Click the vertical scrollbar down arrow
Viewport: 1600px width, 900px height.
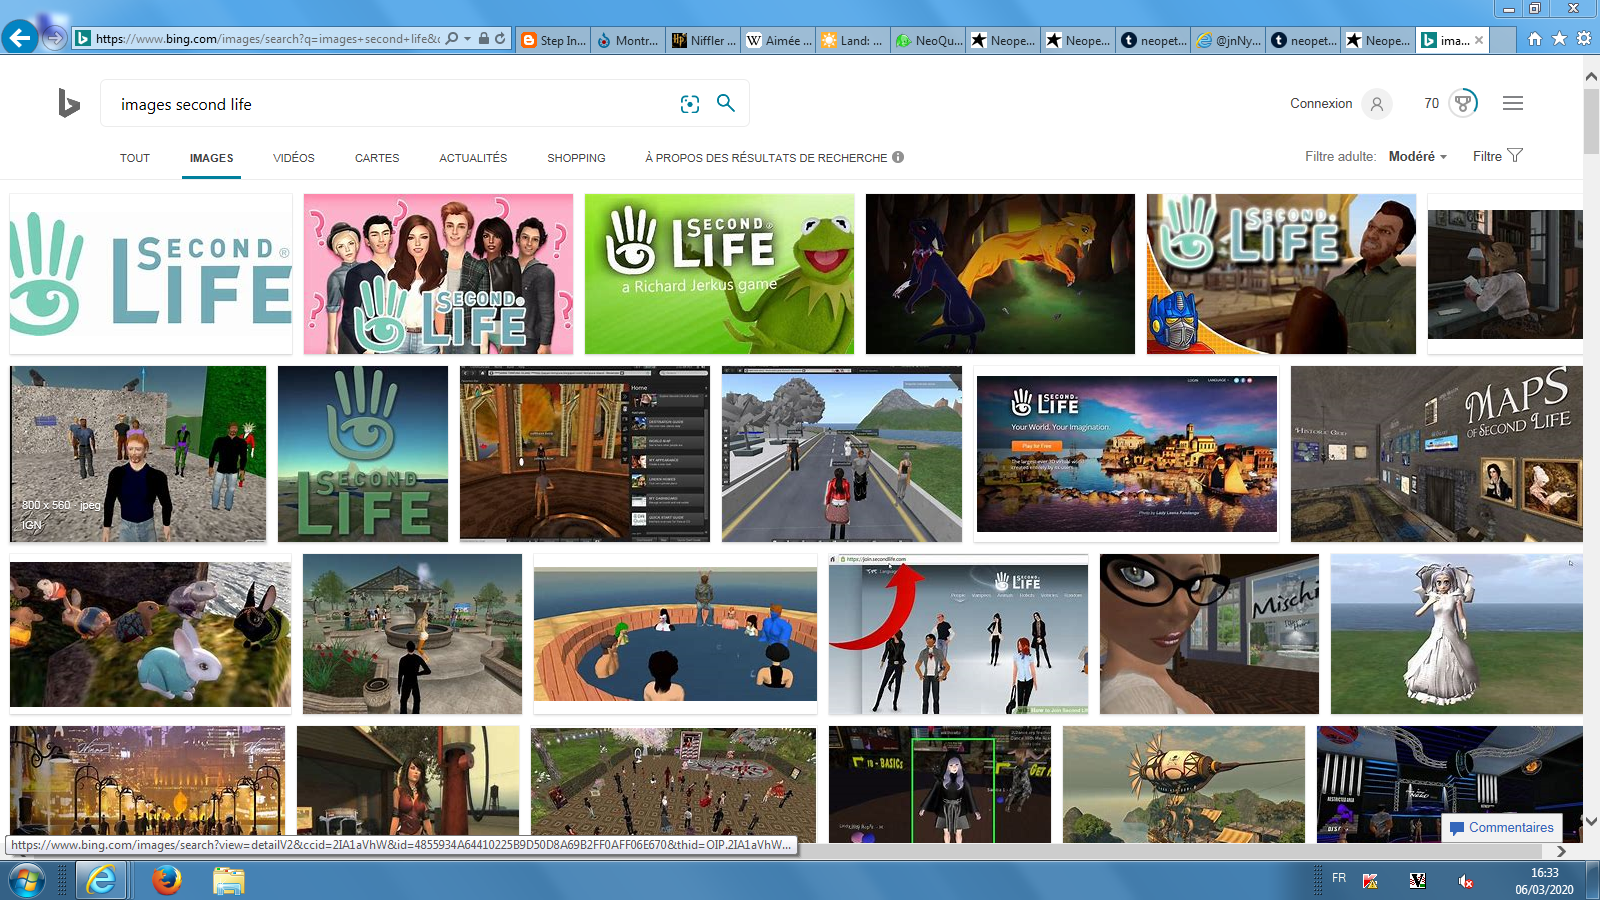1591,821
